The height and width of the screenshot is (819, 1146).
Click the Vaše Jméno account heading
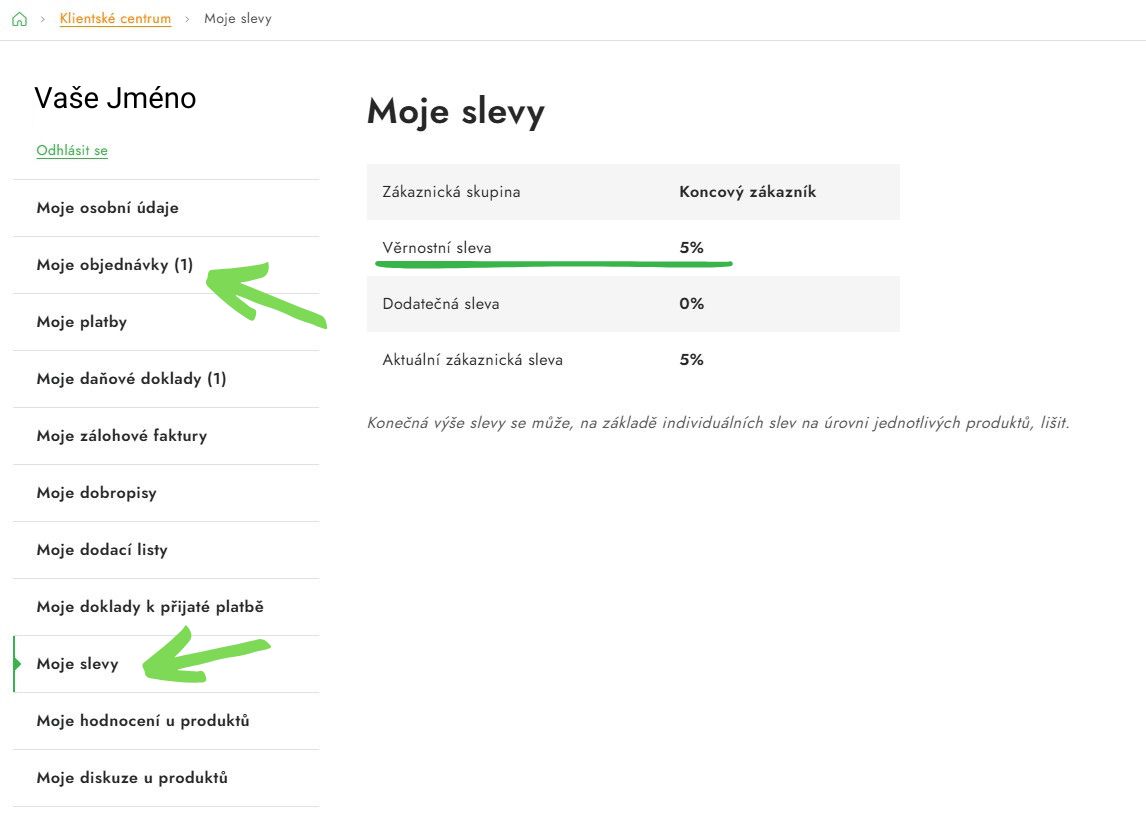(x=115, y=98)
